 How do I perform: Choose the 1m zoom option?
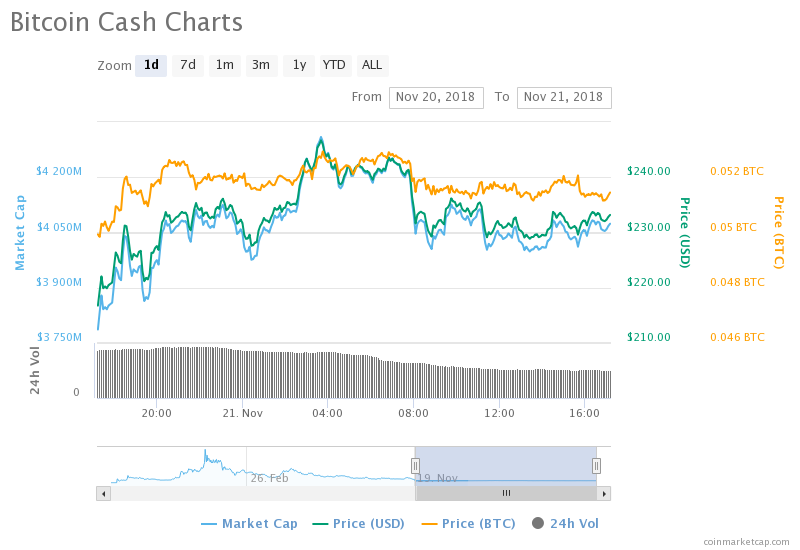point(224,65)
